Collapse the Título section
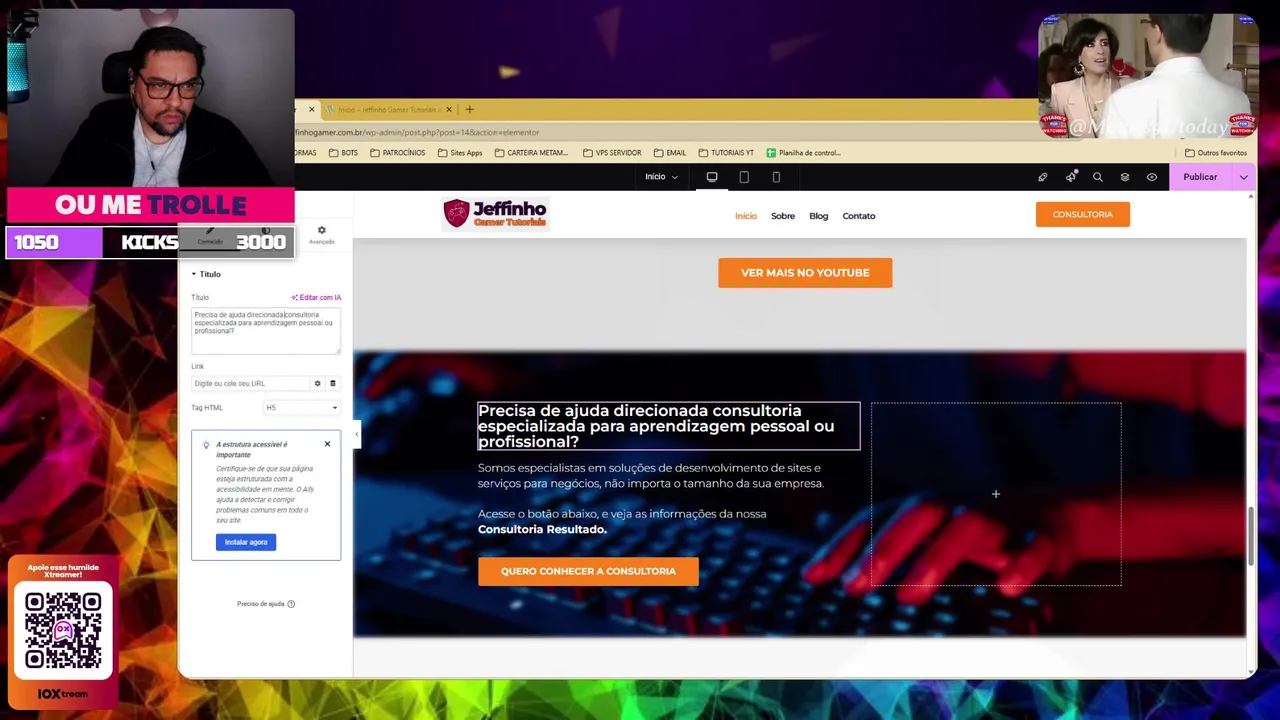The width and height of the screenshot is (1280, 720). (x=207, y=274)
